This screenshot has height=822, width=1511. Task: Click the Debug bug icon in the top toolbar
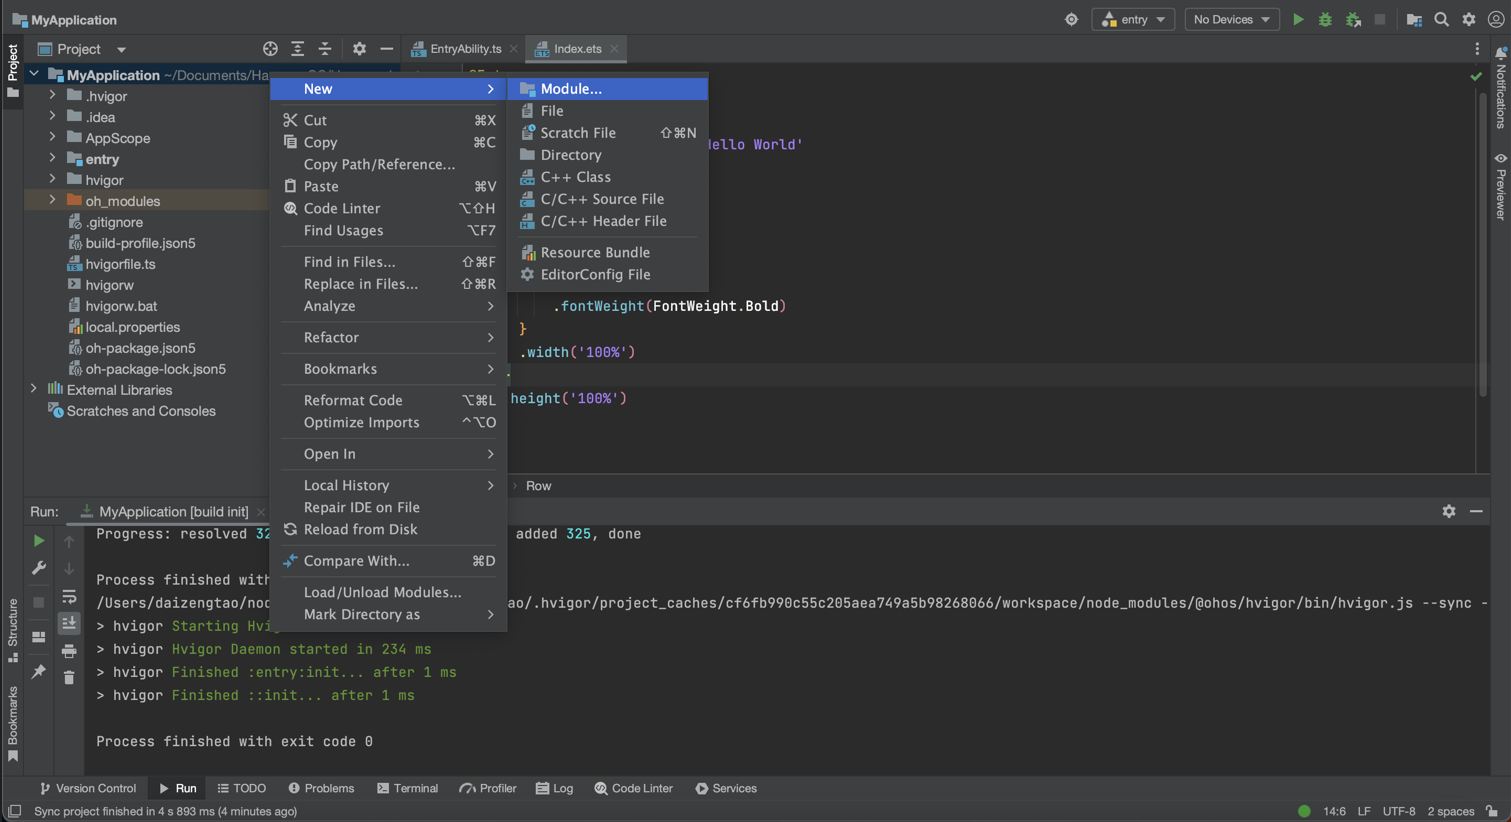pos(1325,19)
